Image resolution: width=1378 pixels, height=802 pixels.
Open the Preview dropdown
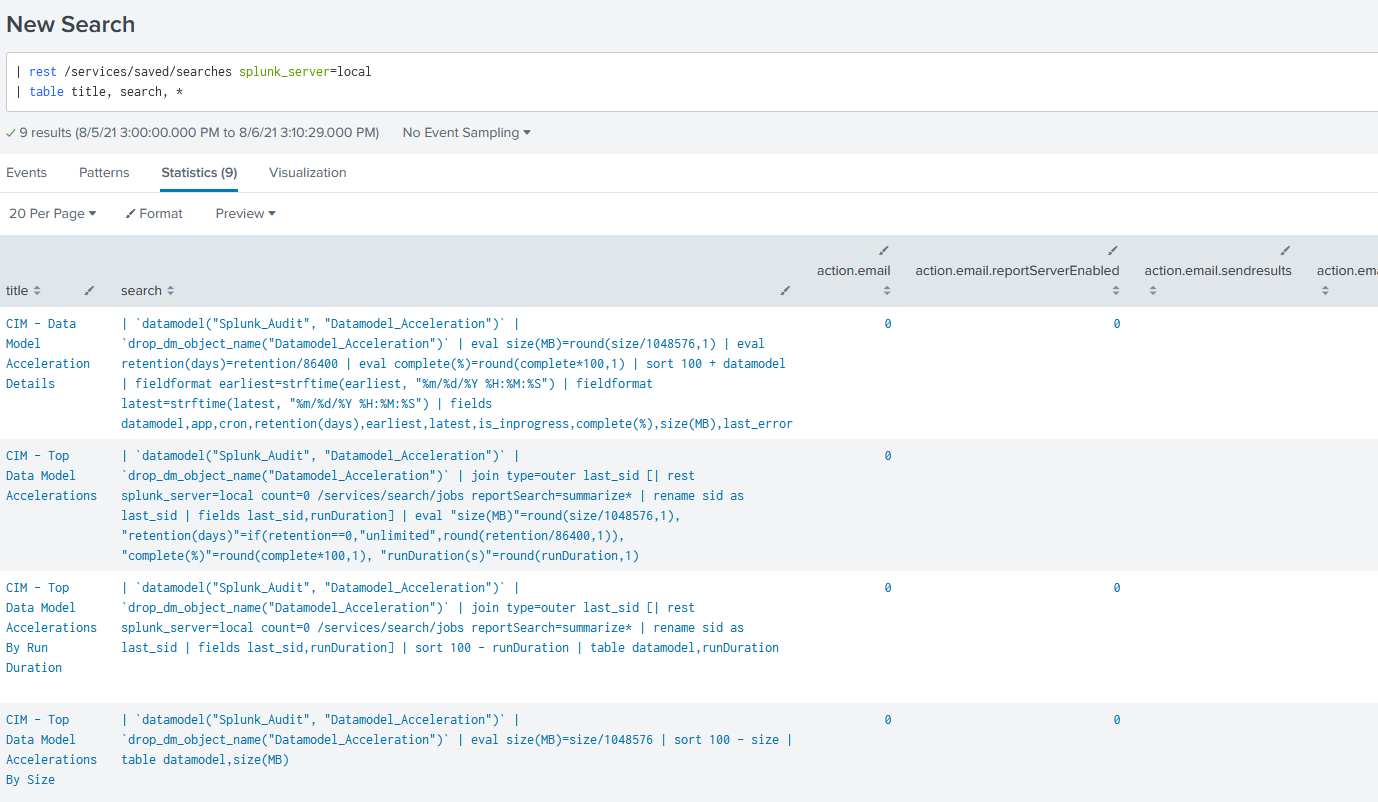pos(245,213)
